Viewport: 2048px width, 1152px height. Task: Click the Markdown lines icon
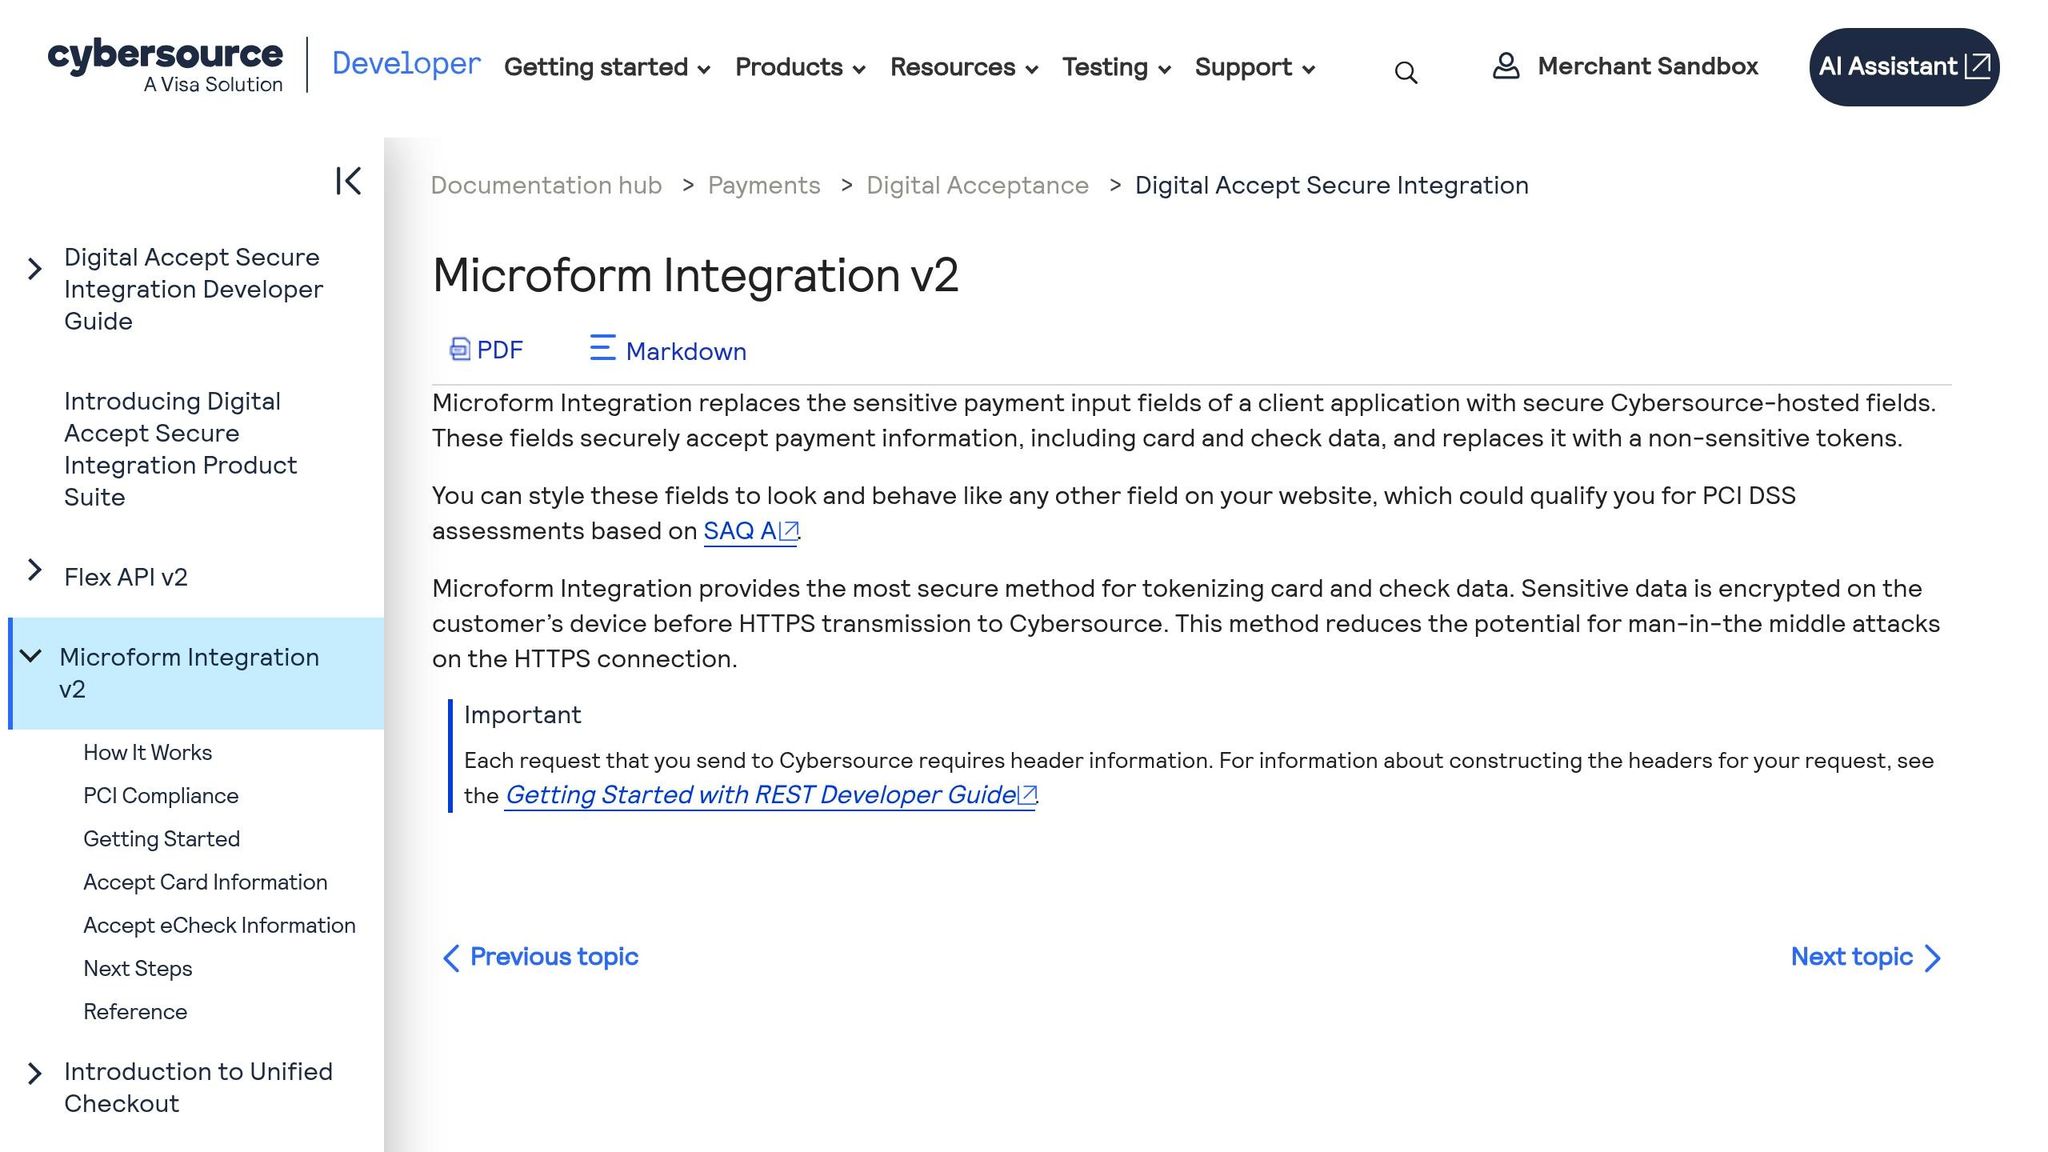click(602, 348)
